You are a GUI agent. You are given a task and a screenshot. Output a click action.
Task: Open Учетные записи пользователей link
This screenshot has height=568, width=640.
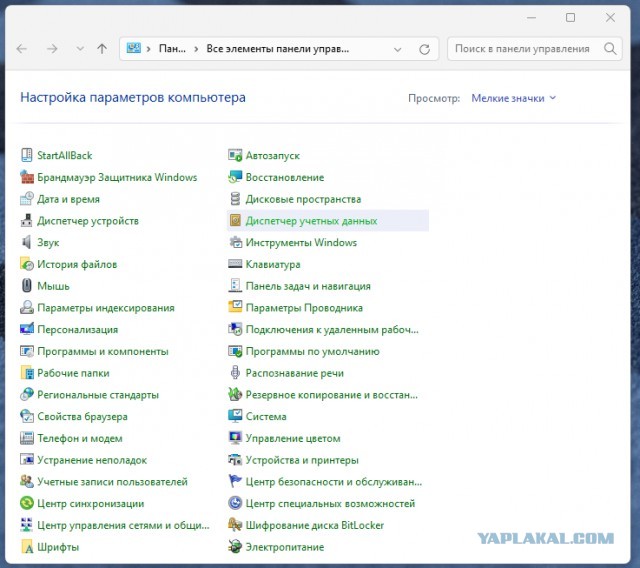pos(113,481)
